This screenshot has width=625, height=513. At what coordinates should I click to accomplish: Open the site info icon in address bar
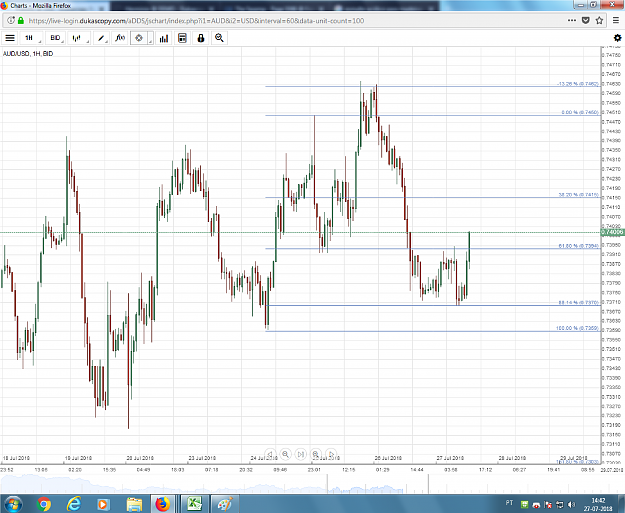[x=11, y=20]
